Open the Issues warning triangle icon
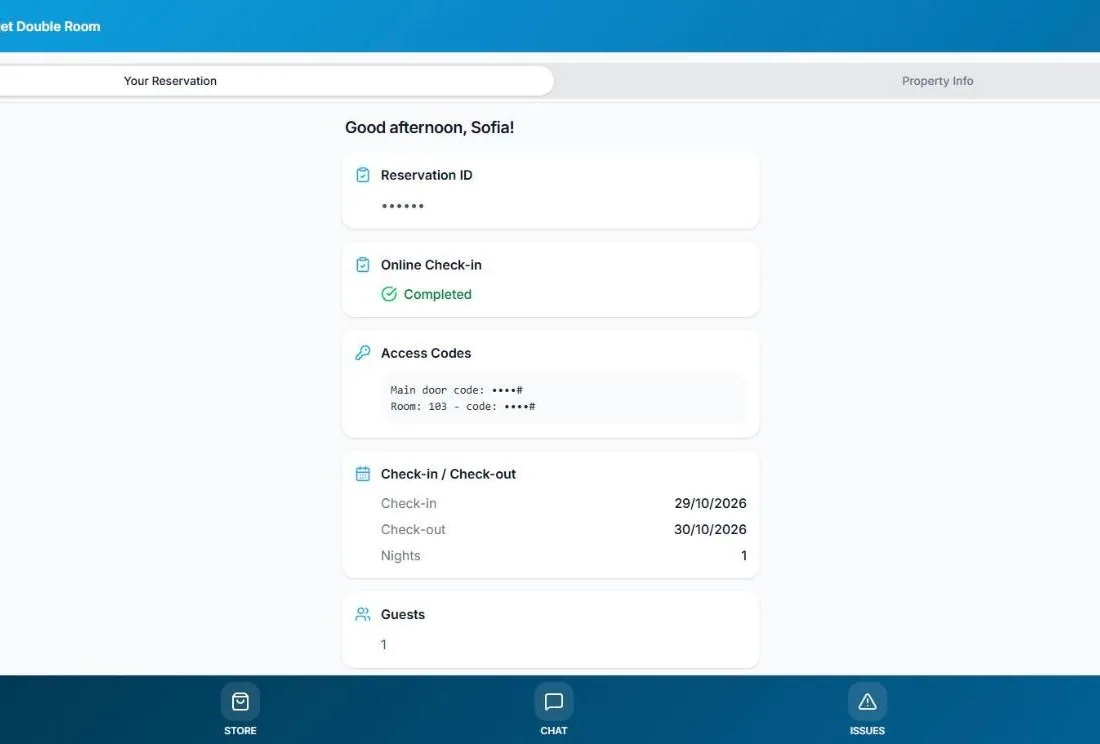1100x744 pixels. (867, 701)
